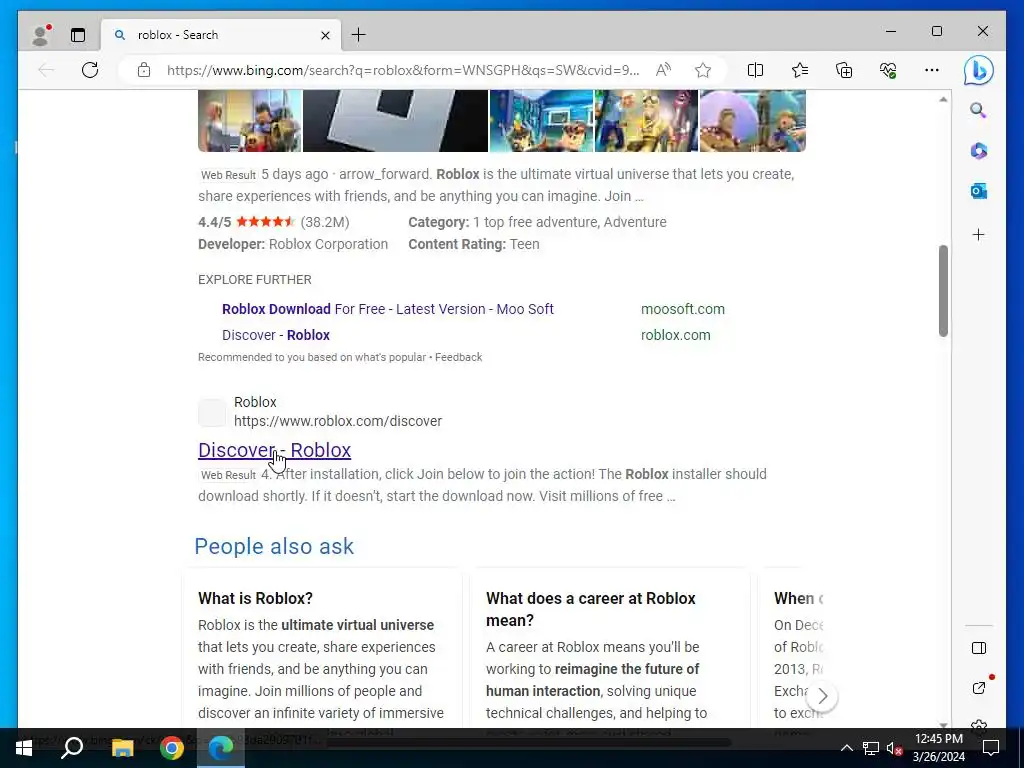Open the Favorites list
The image size is (1024, 768).
(x=799, y=70)
